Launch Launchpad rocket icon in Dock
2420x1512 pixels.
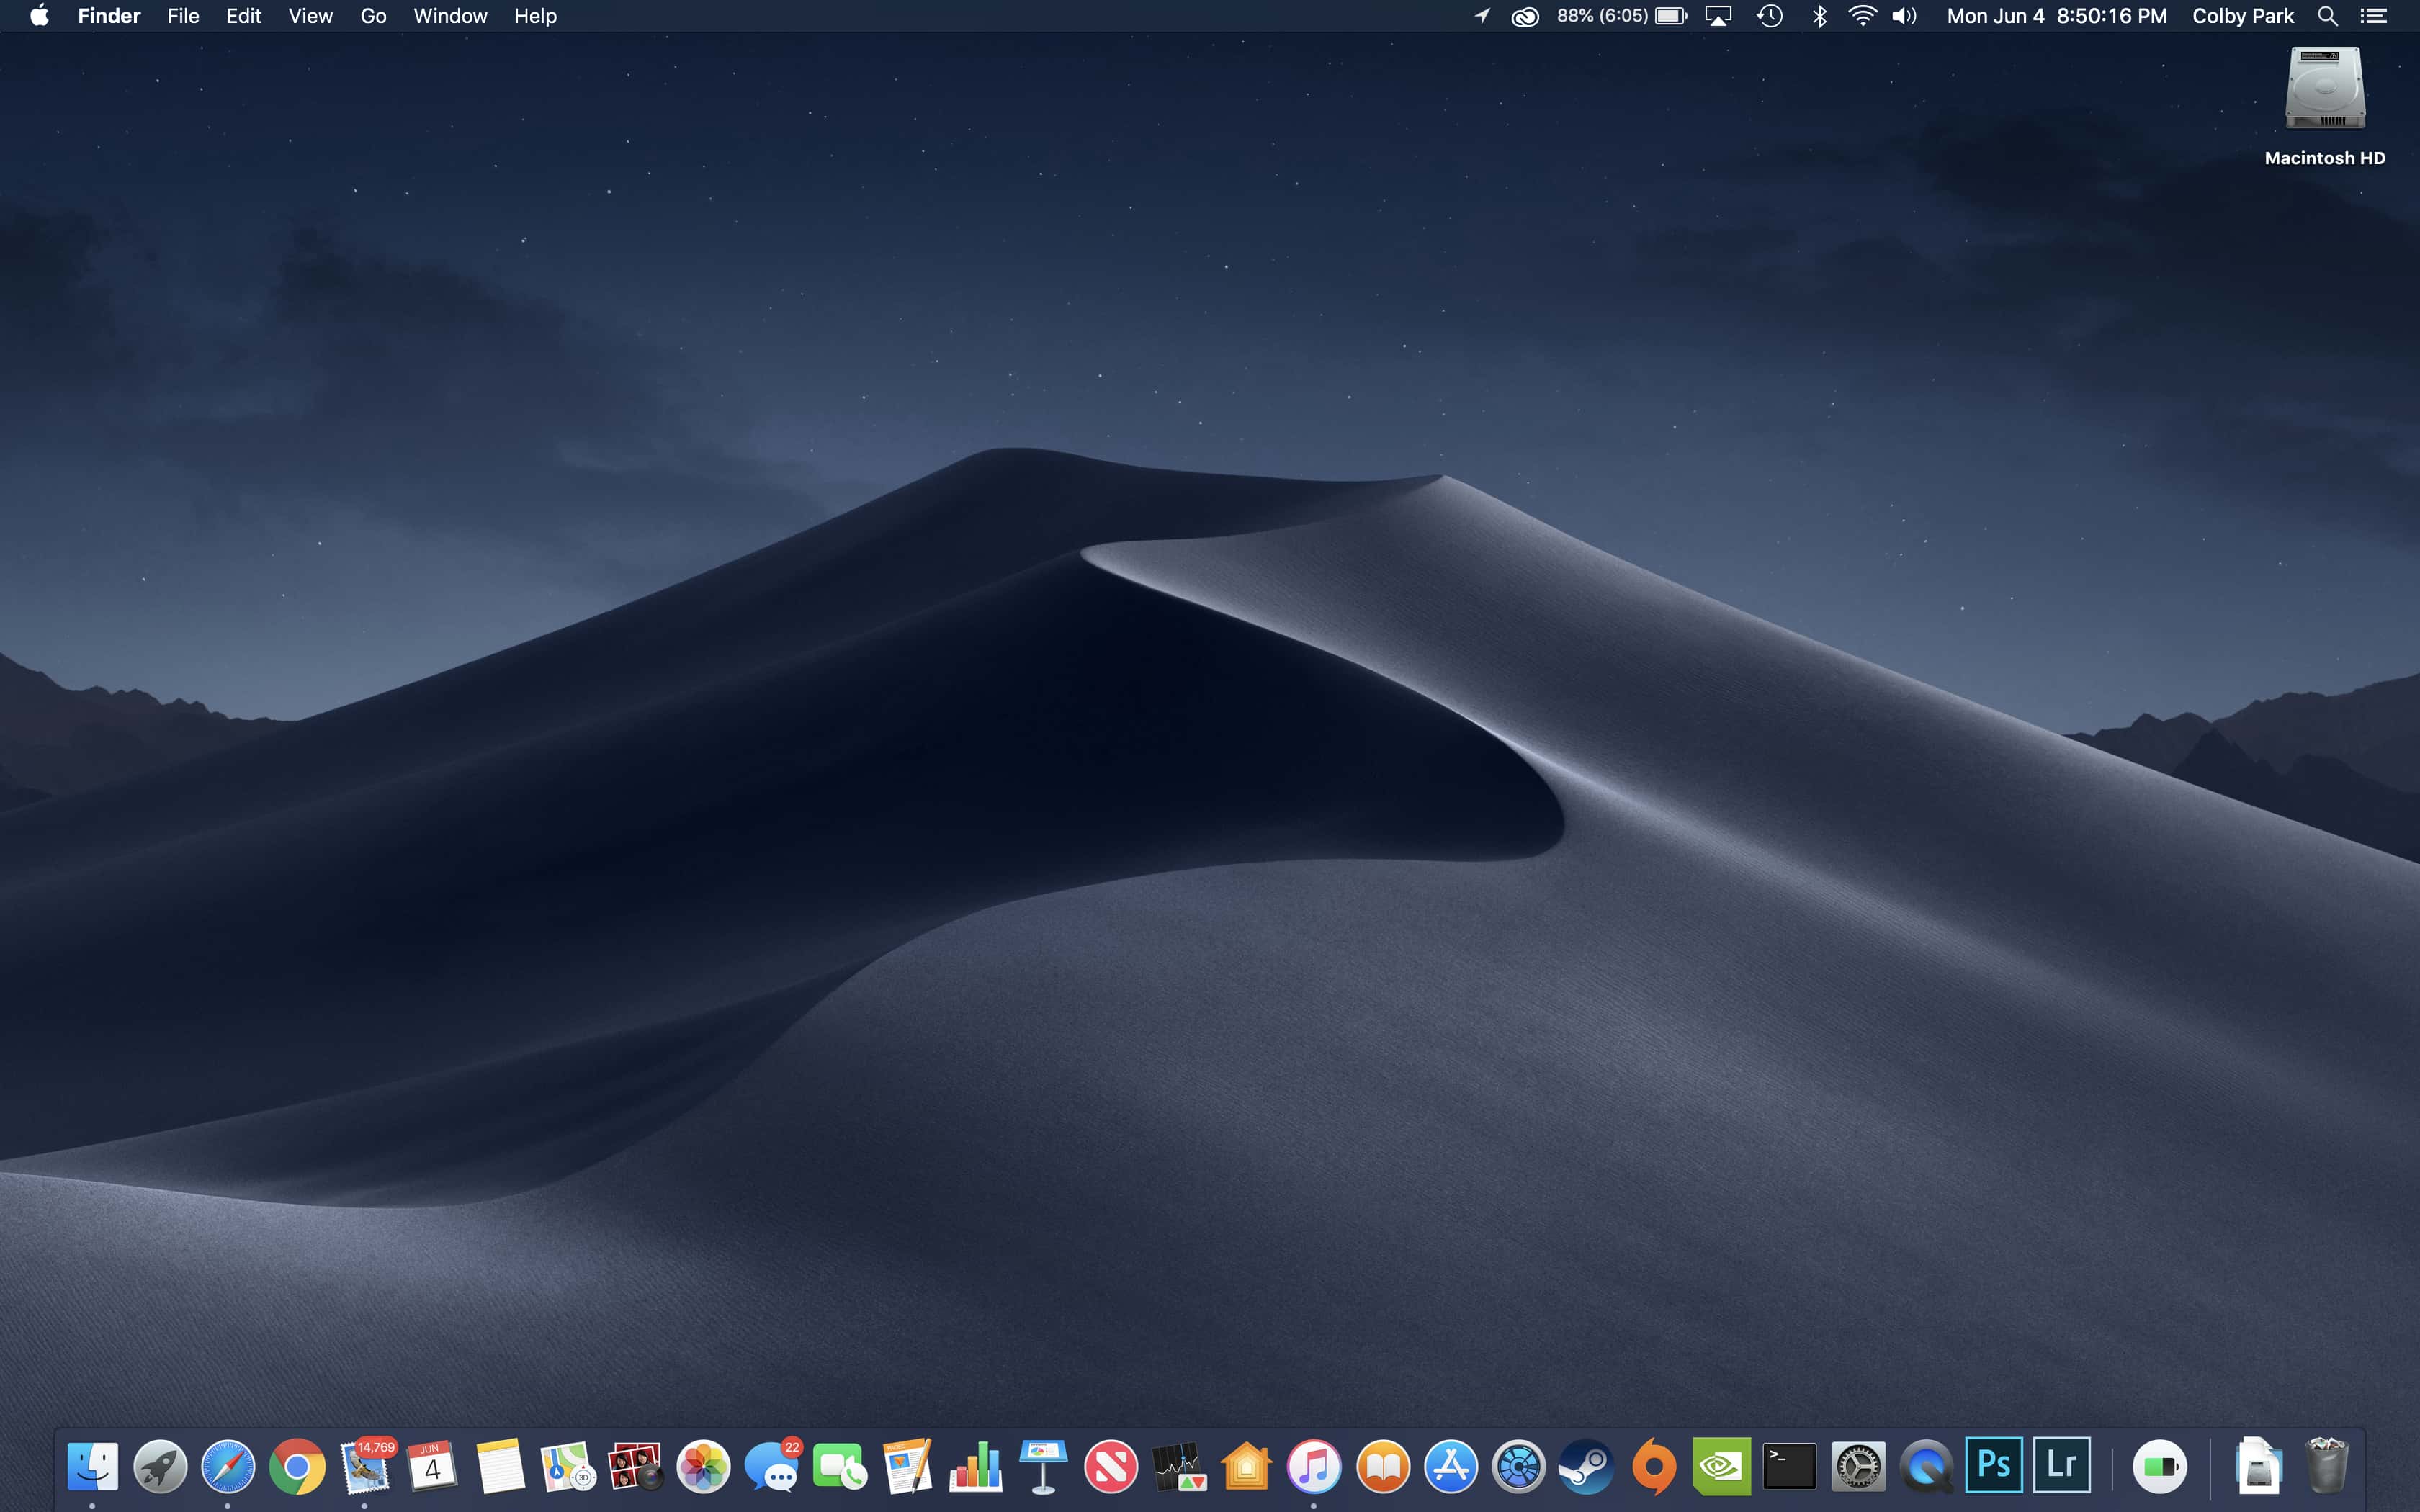click(160, 1467)
